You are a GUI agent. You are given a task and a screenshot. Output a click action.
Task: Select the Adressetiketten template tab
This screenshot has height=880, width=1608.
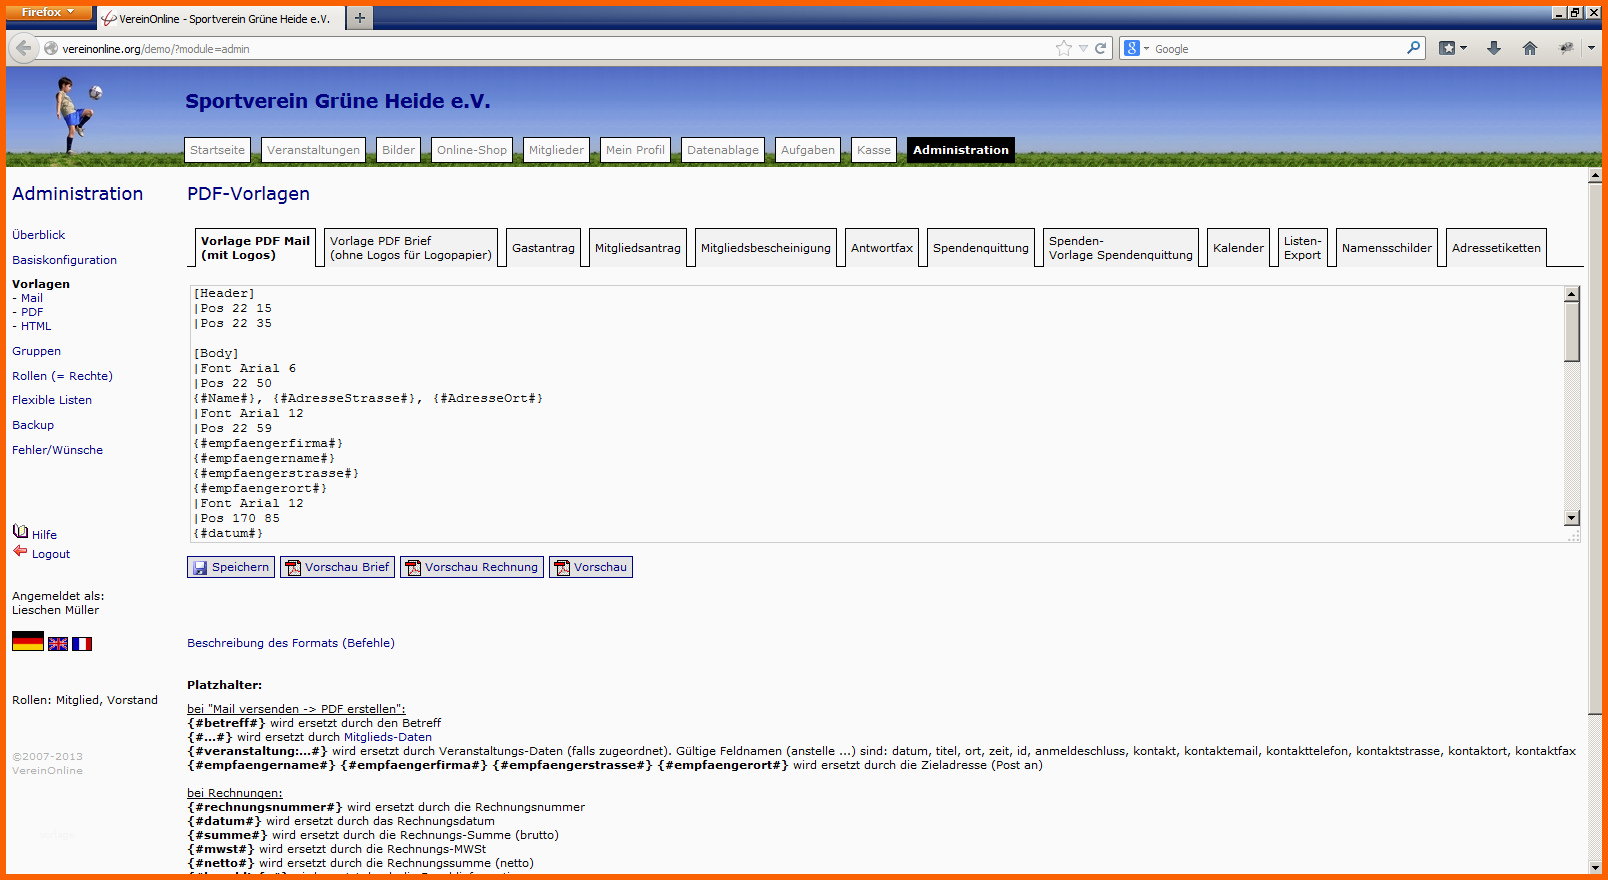click(1495, 248)
